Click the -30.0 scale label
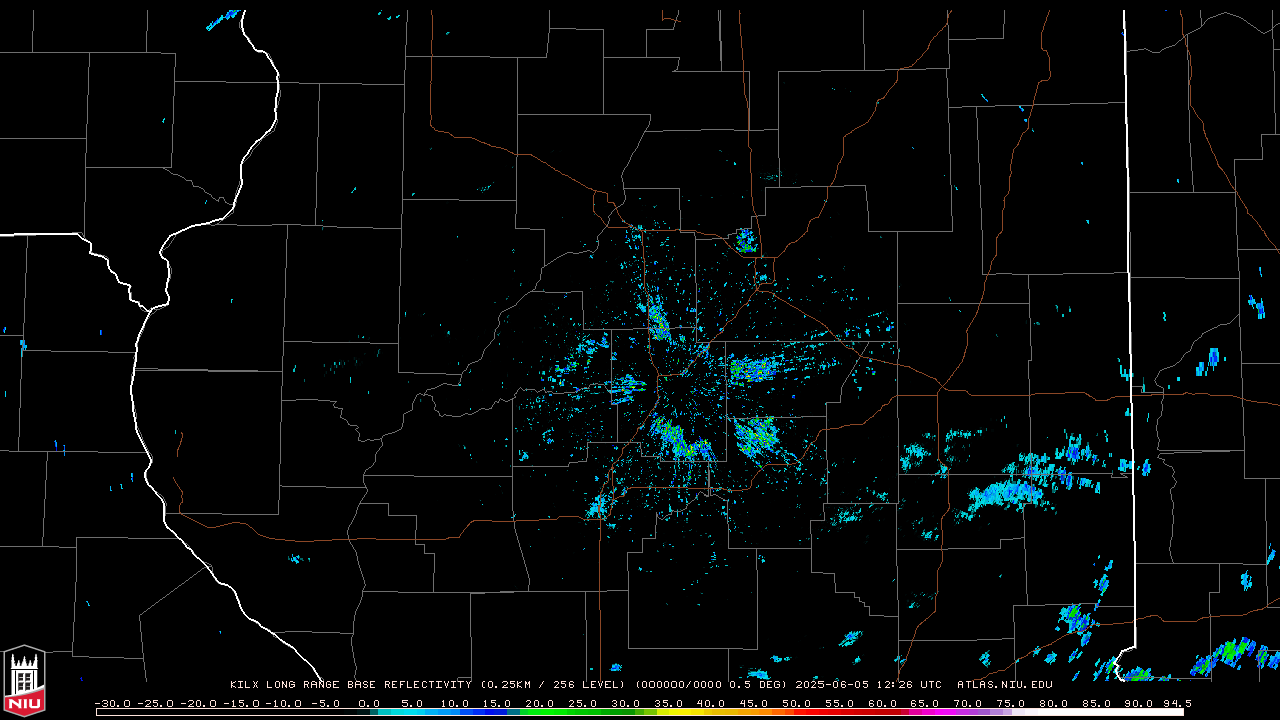 click(113, 703)
